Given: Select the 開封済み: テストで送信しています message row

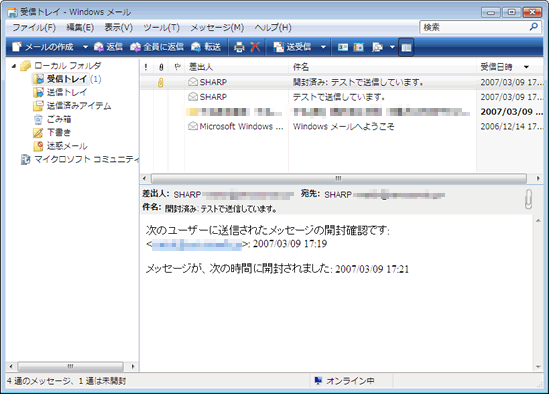Looking at the screenshot, I should click(342, 82).
